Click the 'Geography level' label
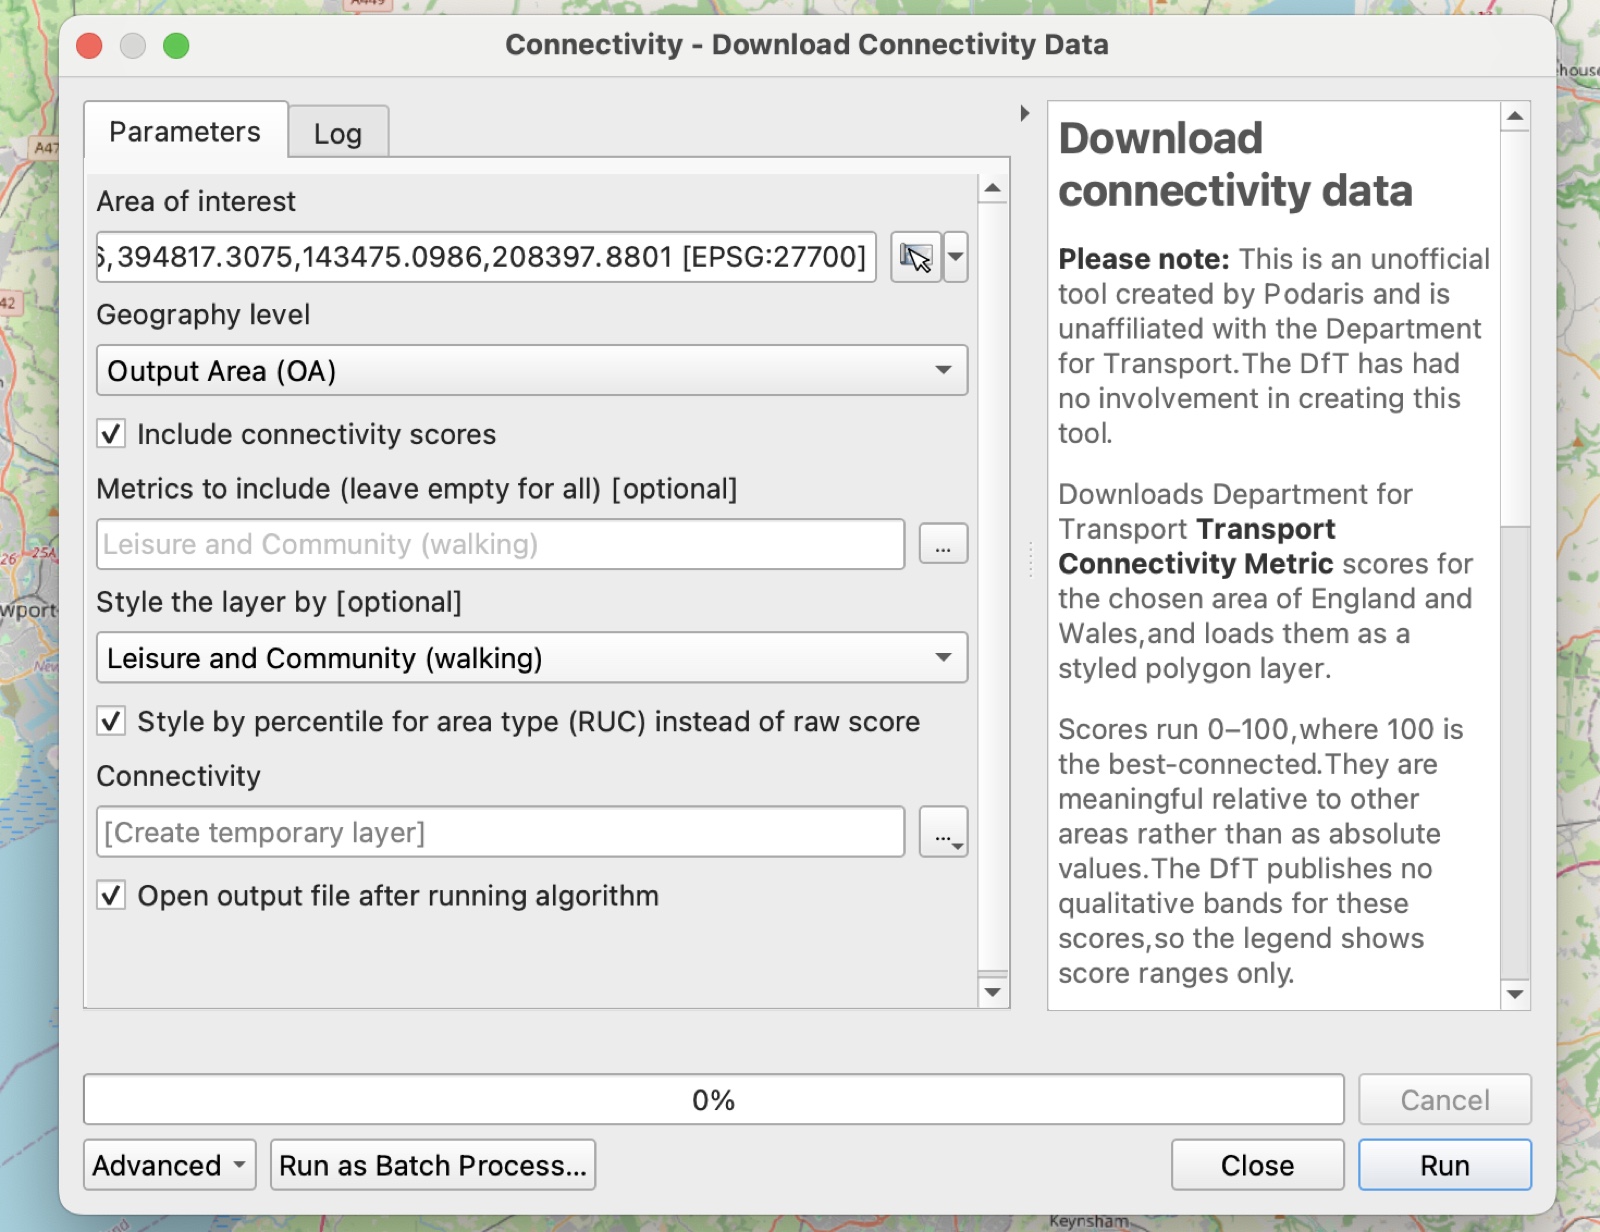1600x1232 pixels. 203,315
